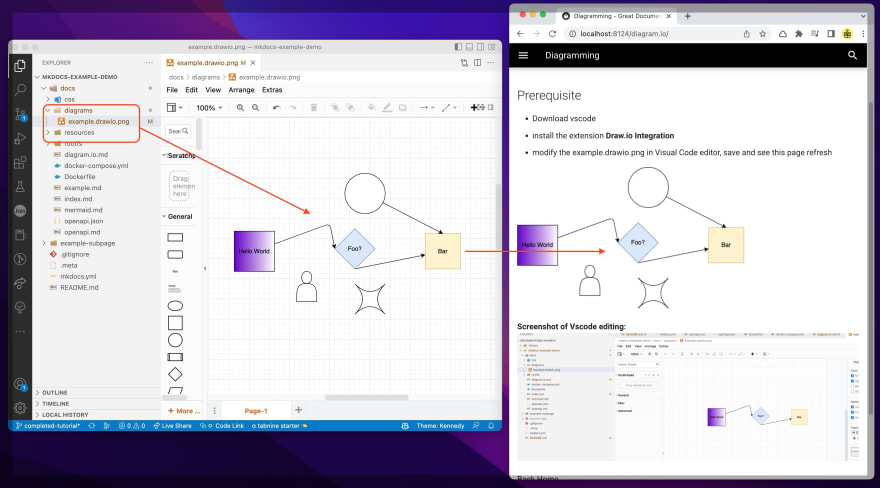
Task: Toggle Shadow icon in draw.io toolbar
Action: click(402, 108)
